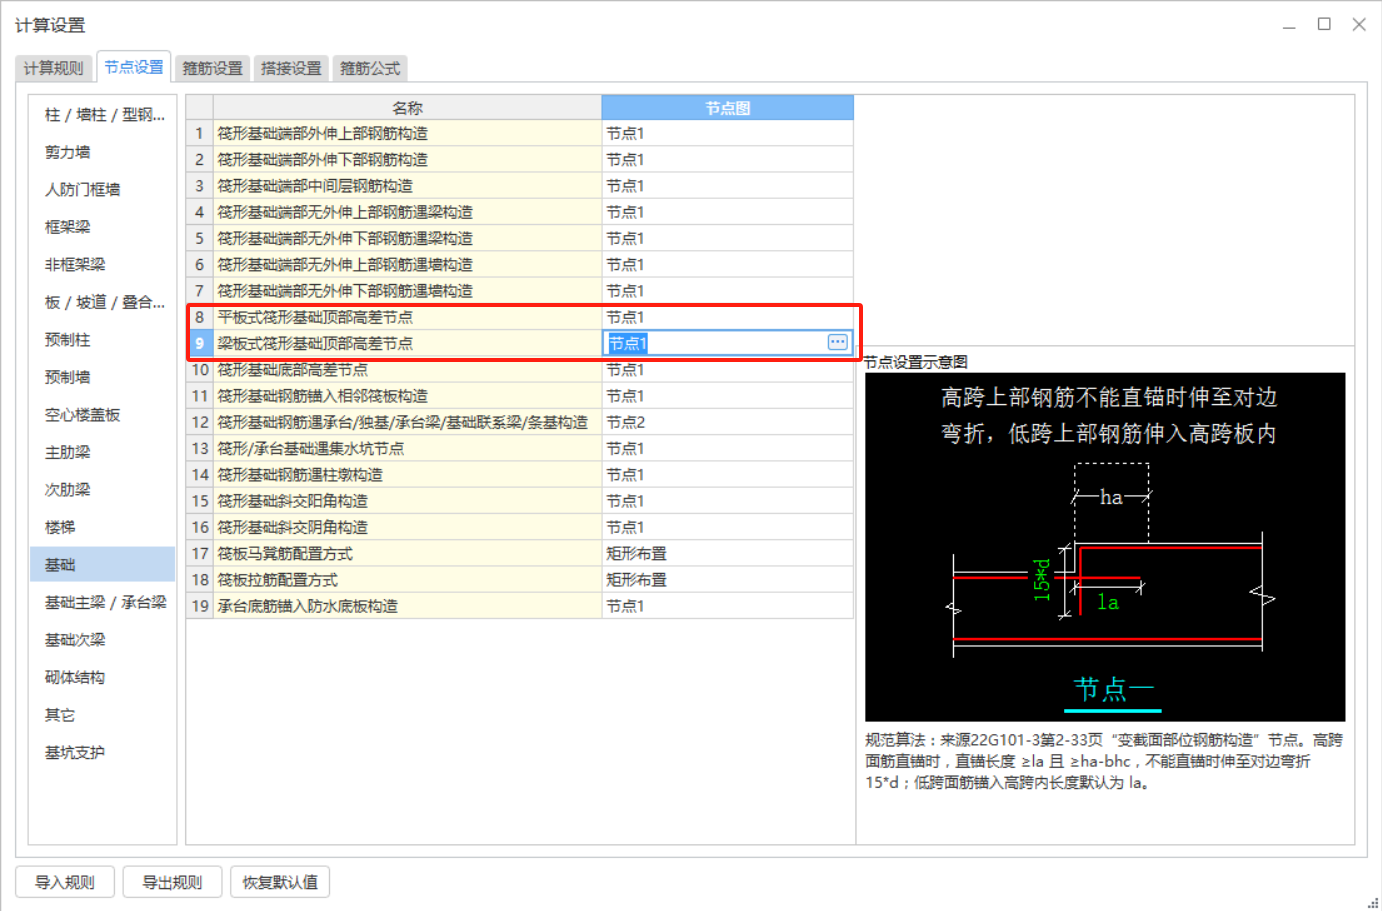Switch to the 计算规则 tab

(x=54, y=68)
